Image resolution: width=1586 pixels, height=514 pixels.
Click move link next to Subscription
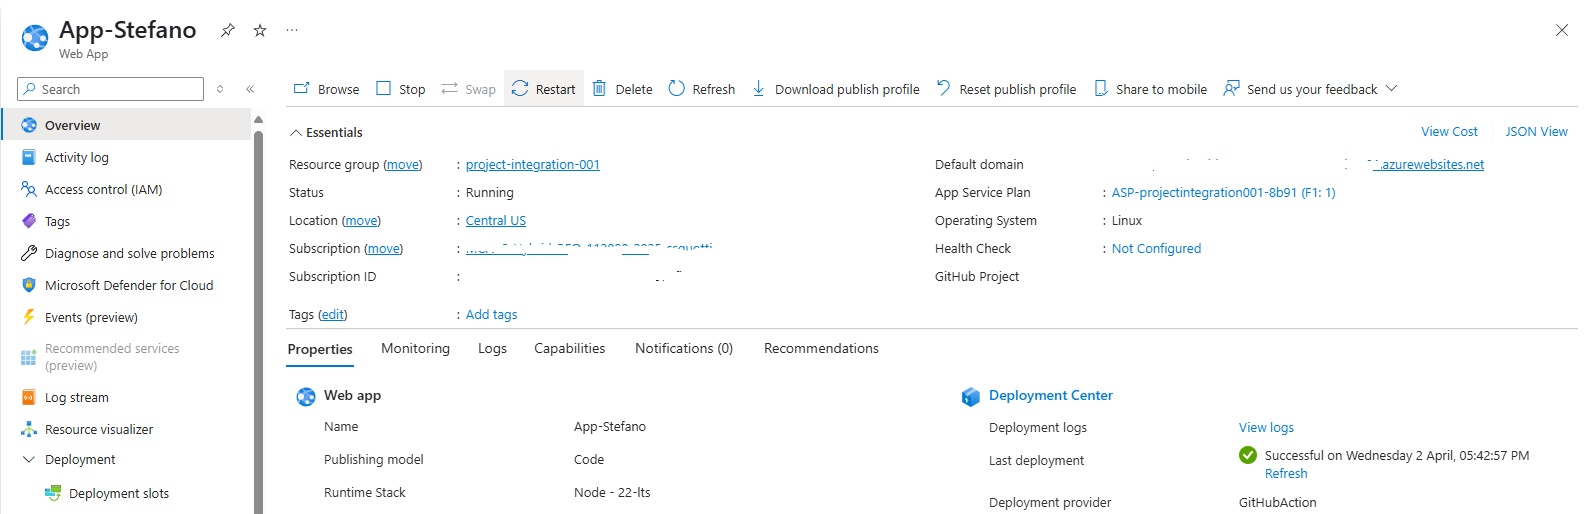click(383, 248)
